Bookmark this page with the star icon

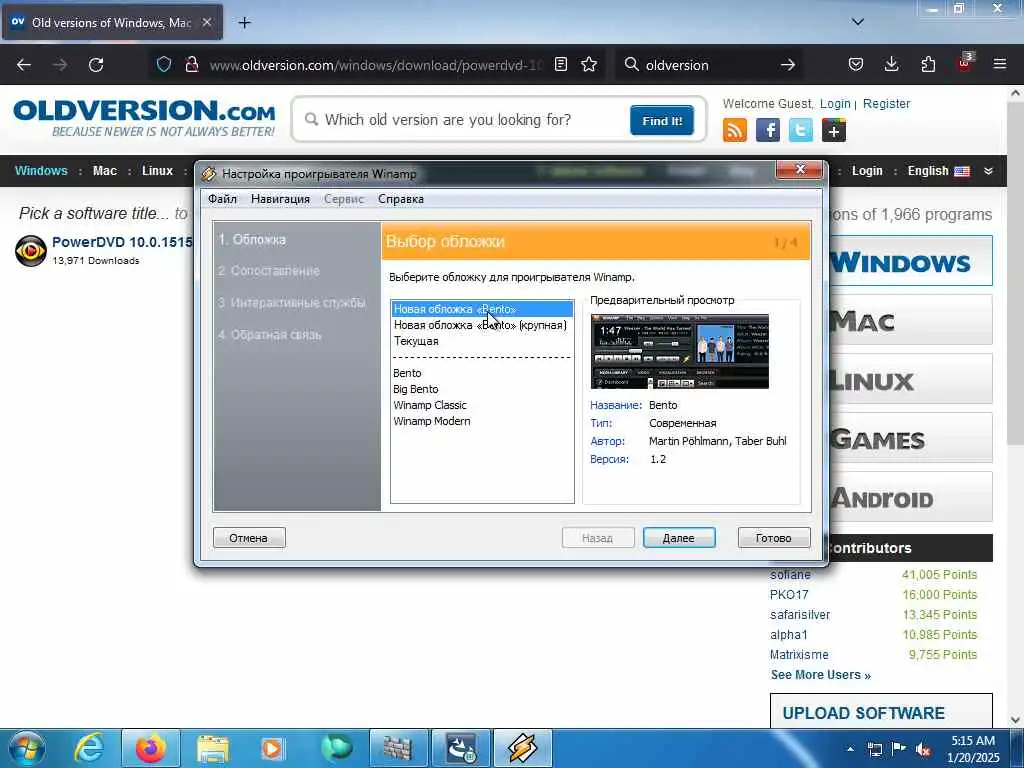point(589,64)
